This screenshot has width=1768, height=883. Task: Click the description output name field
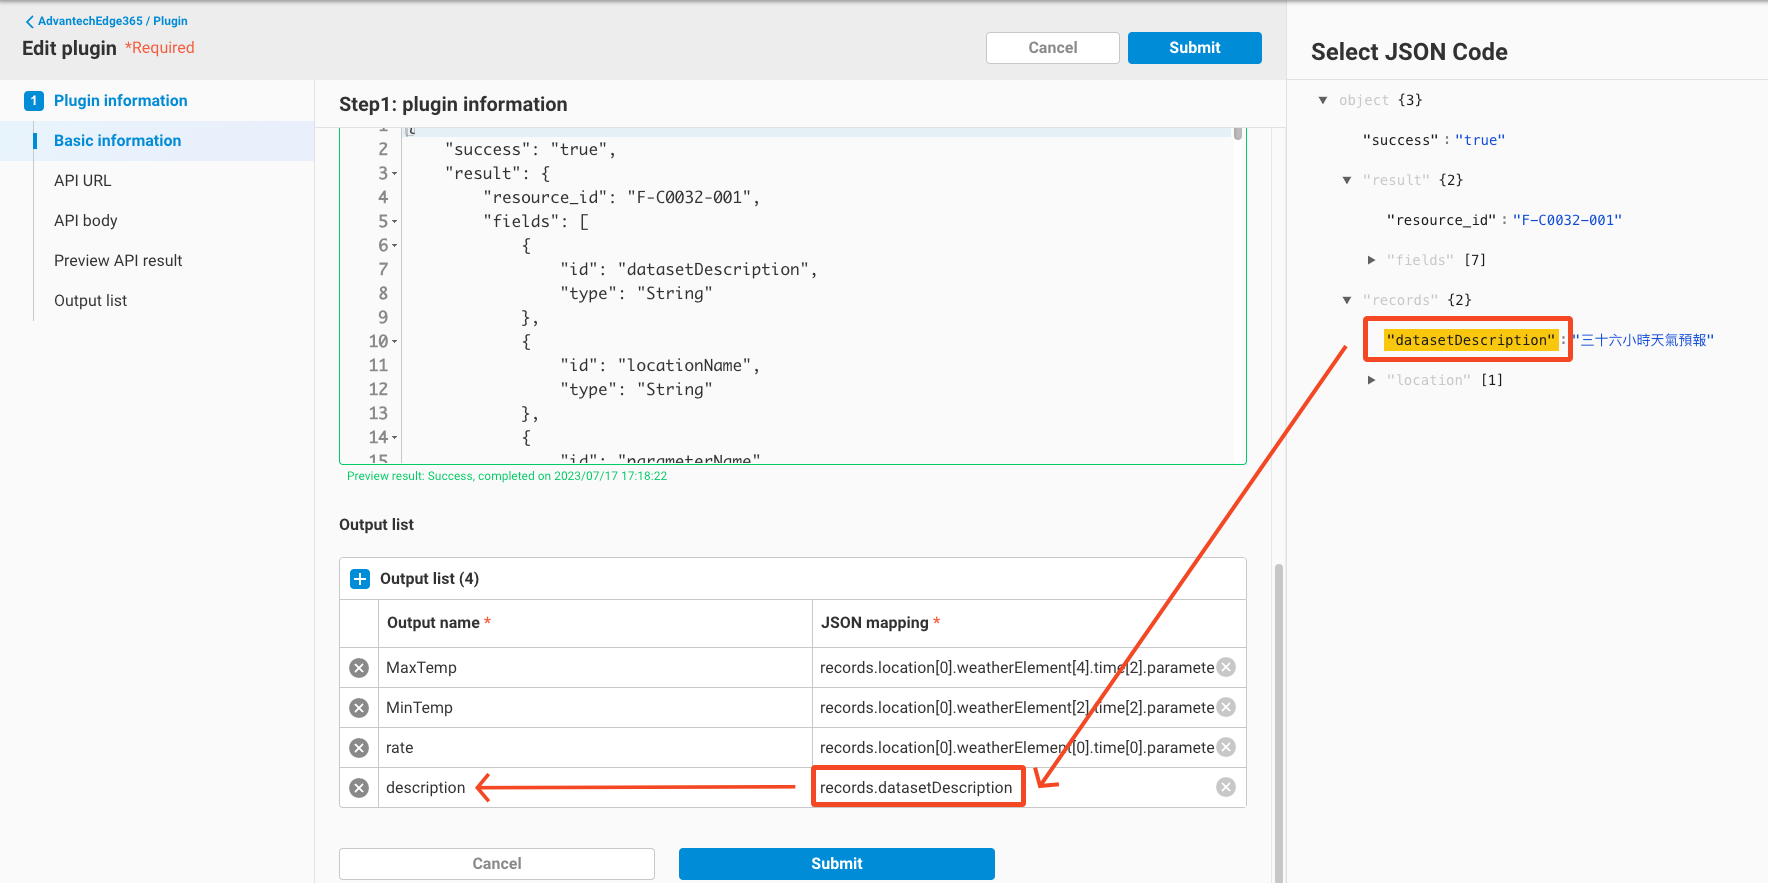595,788
